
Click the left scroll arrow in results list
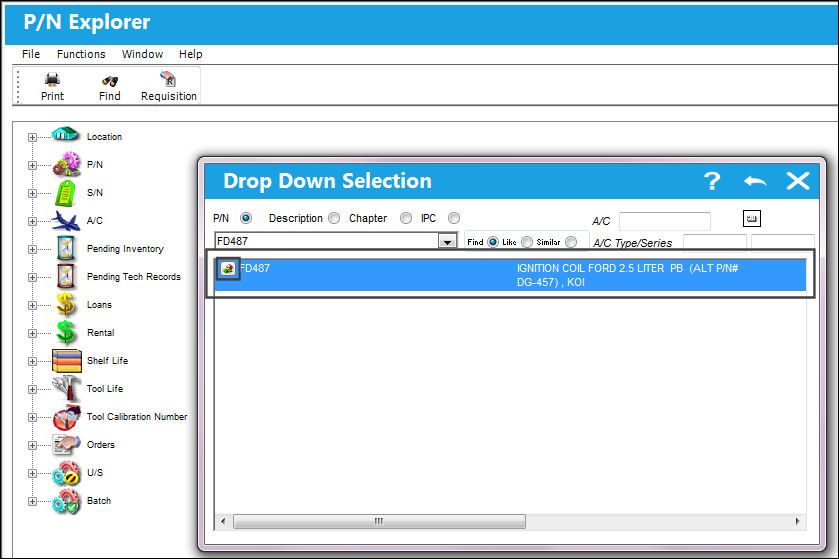[223, 521]
